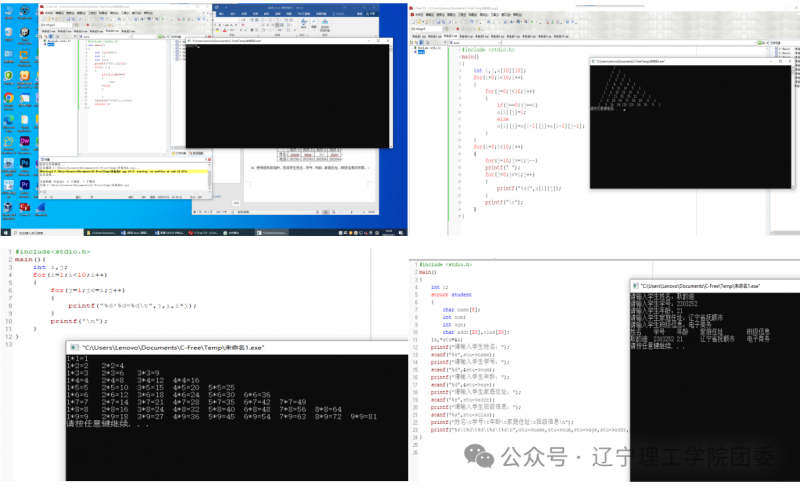Open the Styles gallery in Word's ribbon
Screen dimensions: 800x489
click(304, 25)
